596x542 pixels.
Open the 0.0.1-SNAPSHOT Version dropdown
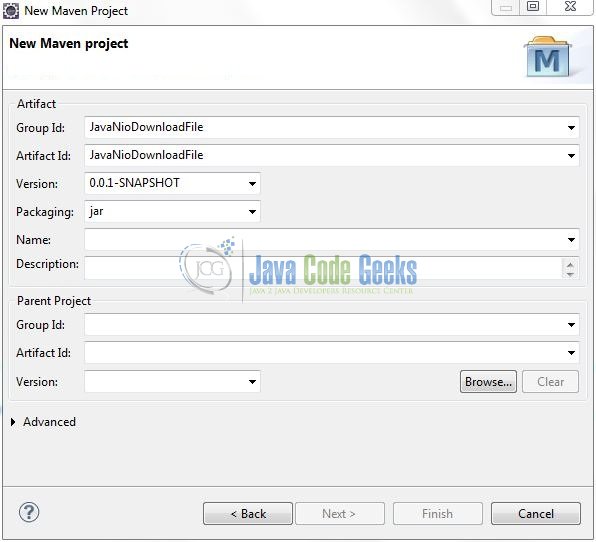pos(252,184)
